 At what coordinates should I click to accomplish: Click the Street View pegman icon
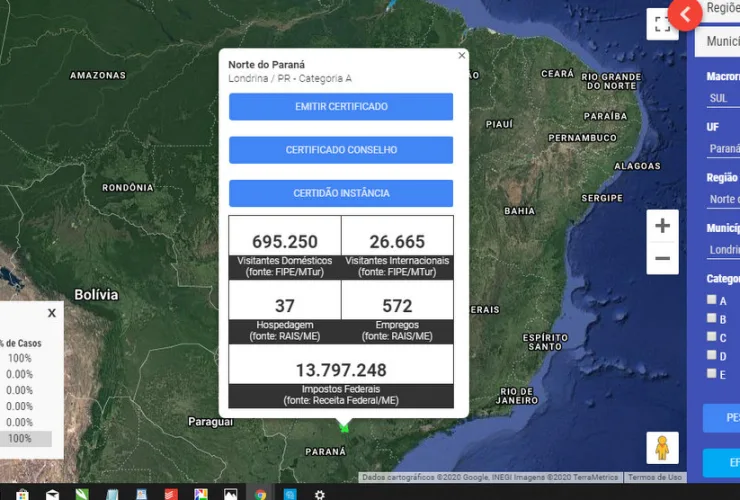pos(662,448)
